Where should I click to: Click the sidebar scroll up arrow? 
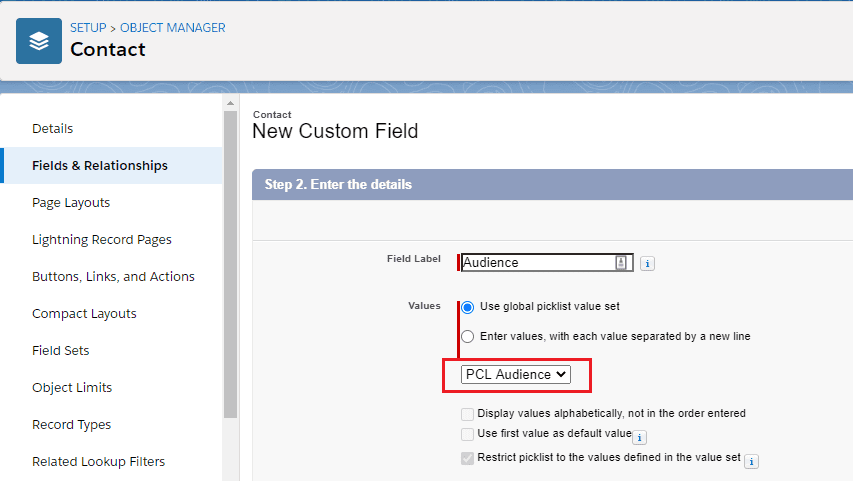click(x=231, y=103)
